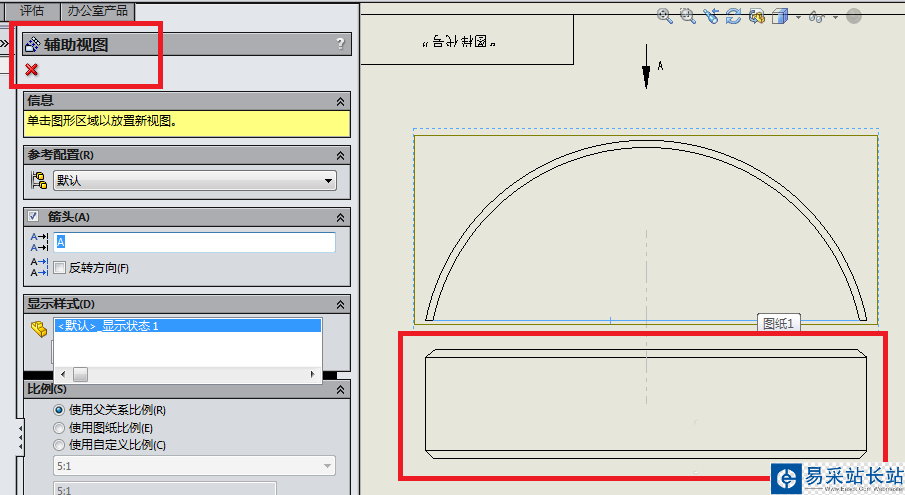The image size is (905, 495).
Task: Click the lower 5:1 scale text field
Action: click(164, 489)
